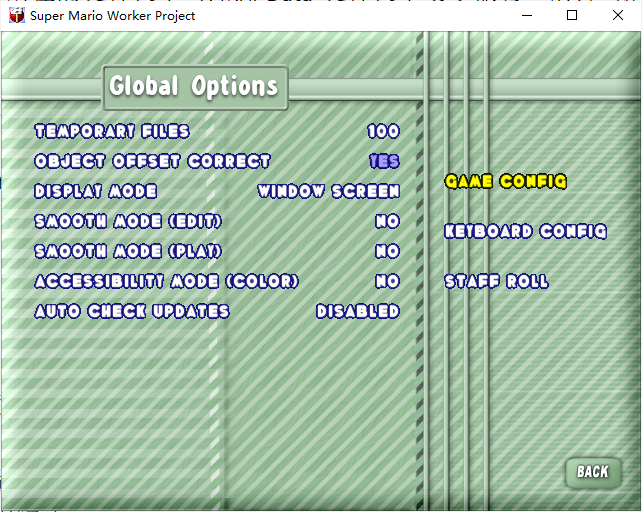Toggle Smooth Mode (Play) NO value
This screenshot has width=642, height=512.
pyautogui.click(x=387, y=251)
